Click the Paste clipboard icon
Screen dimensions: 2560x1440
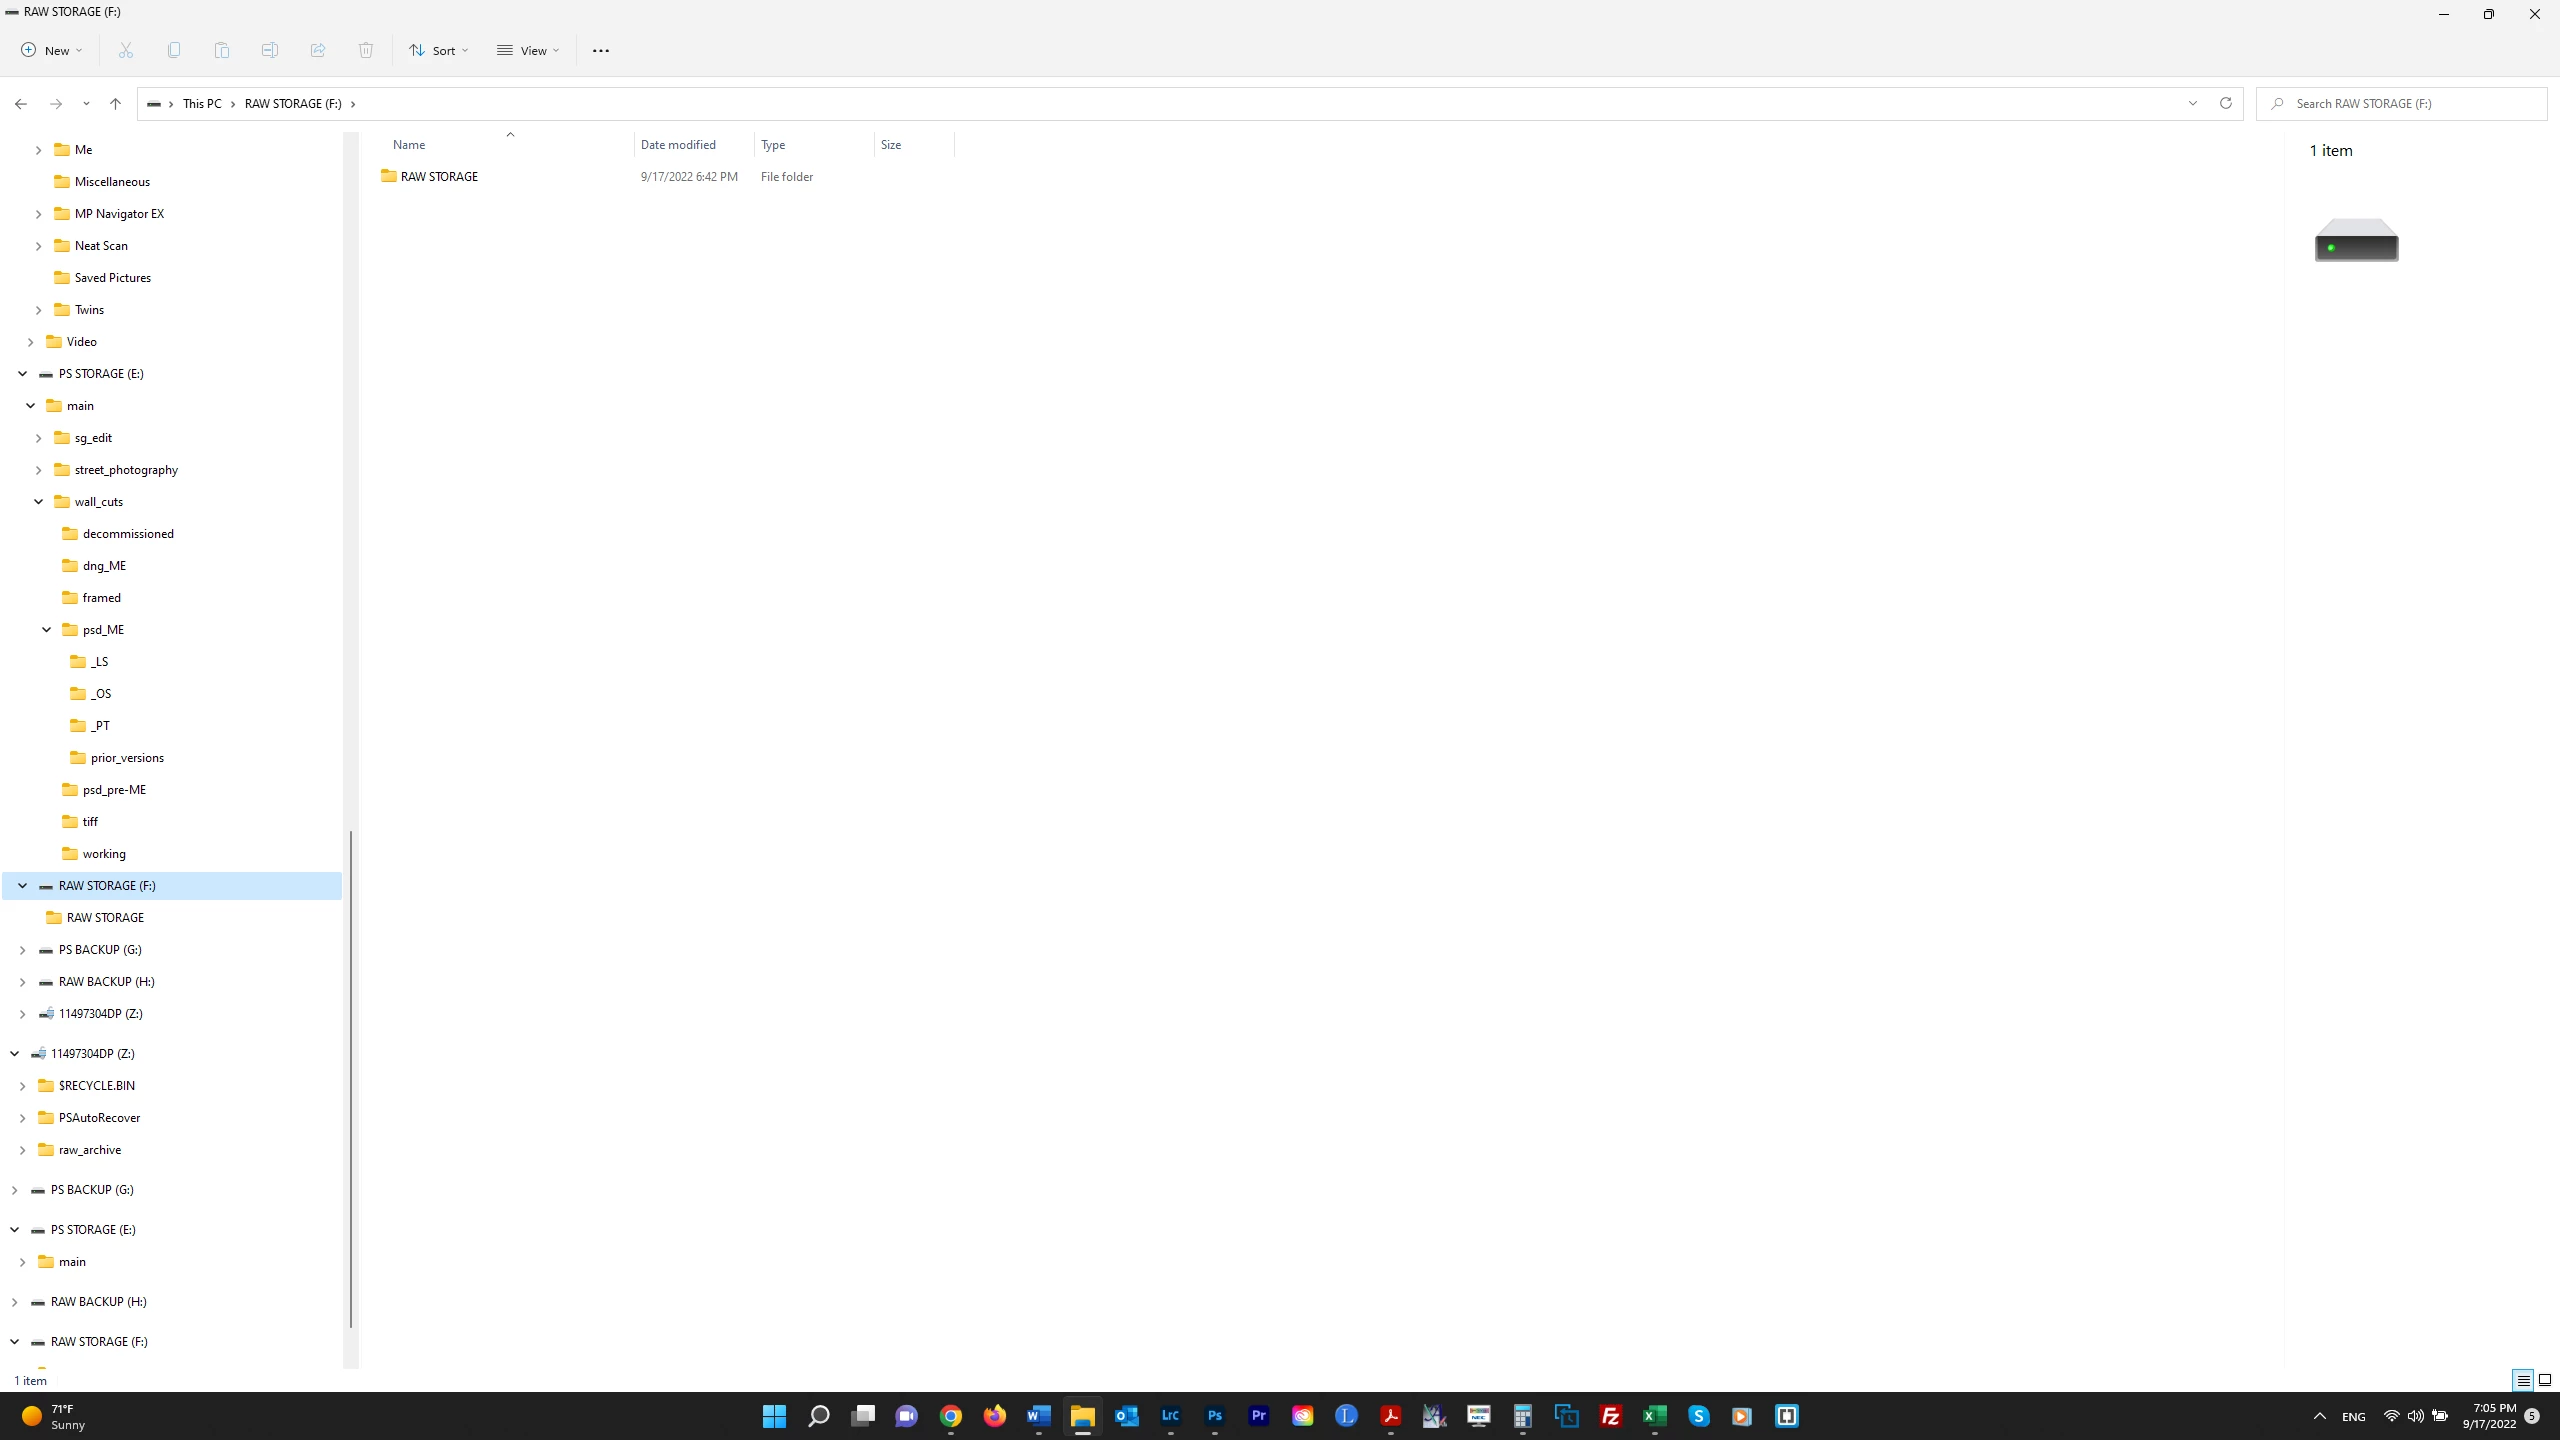(x=222, y=50)
